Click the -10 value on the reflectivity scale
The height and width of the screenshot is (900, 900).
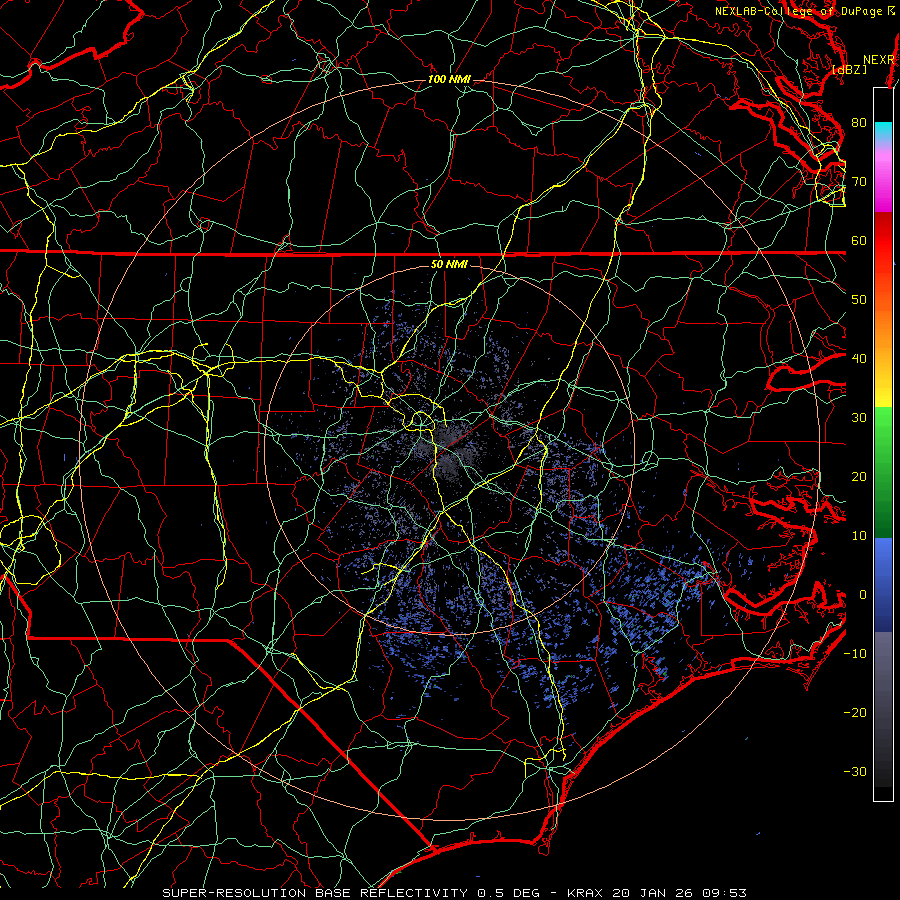[855, 654]
